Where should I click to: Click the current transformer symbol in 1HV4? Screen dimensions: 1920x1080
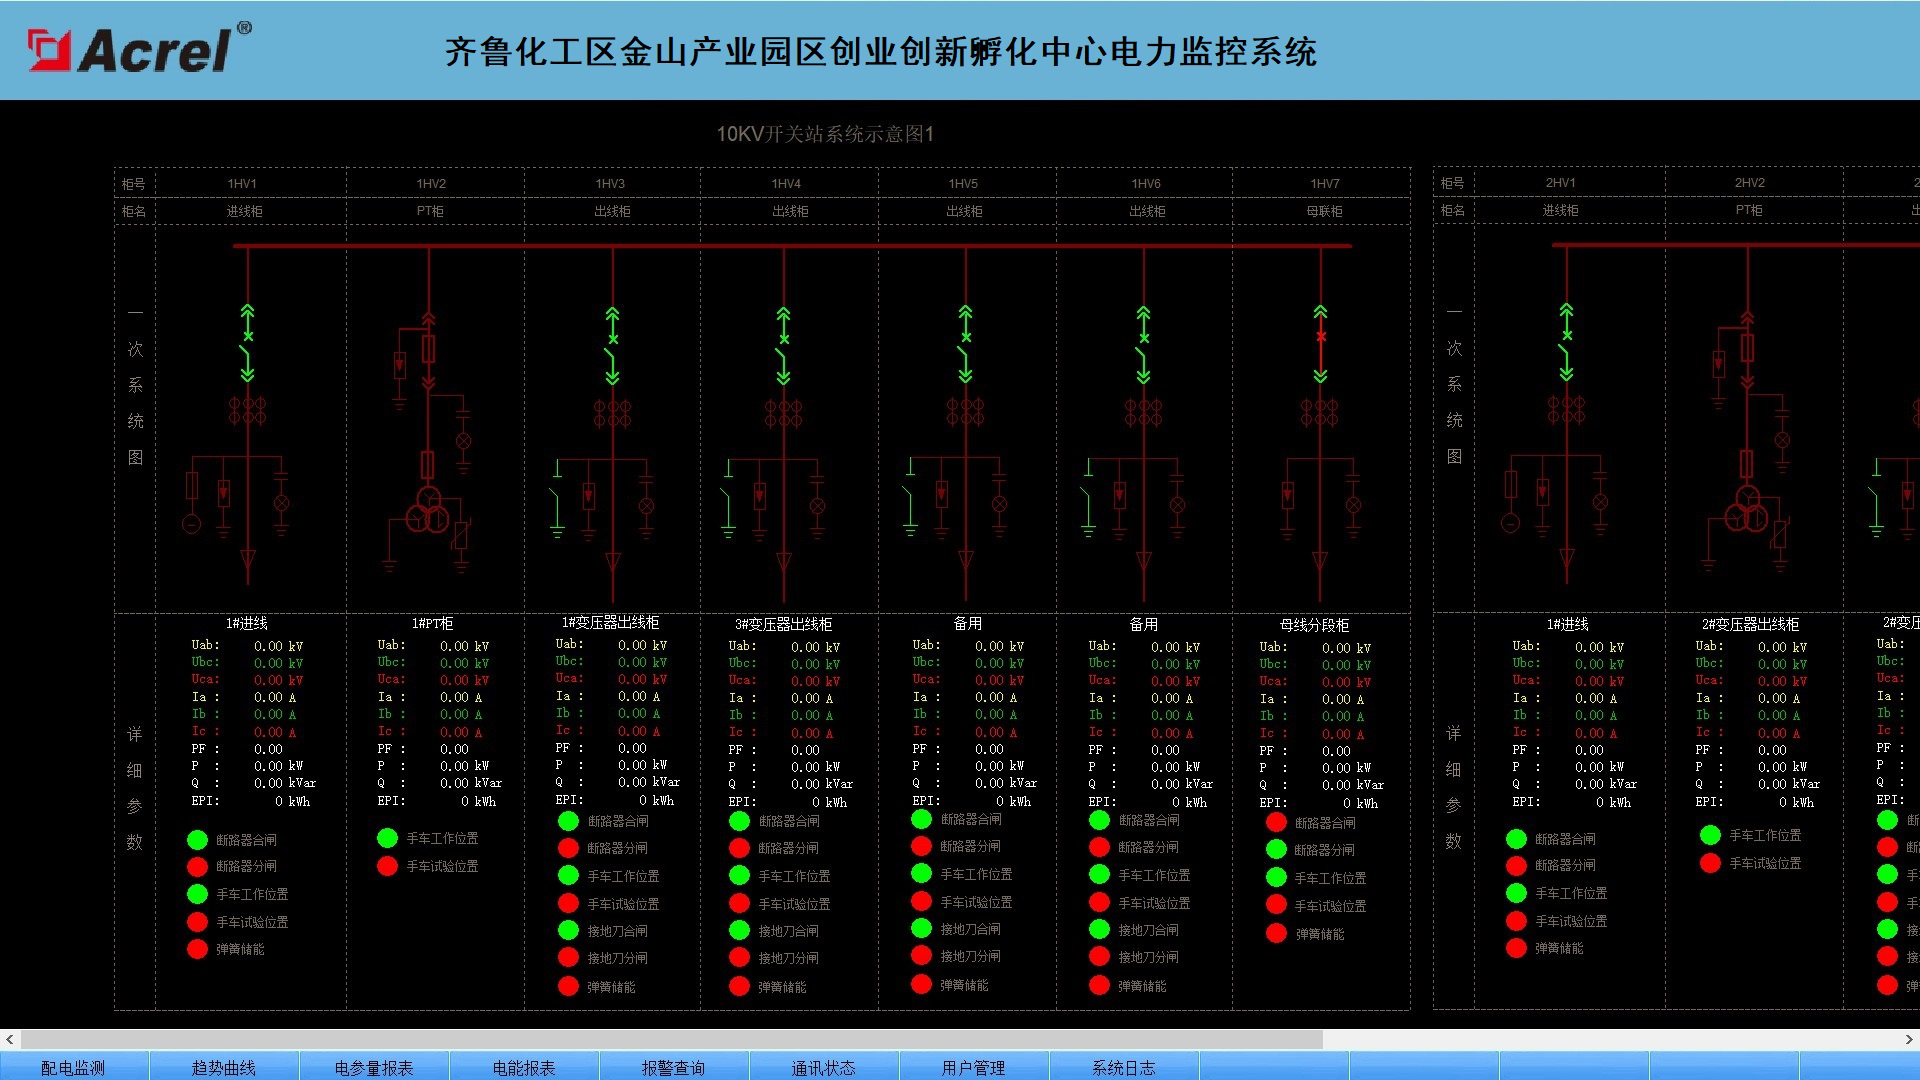click(x=784, y=411)
